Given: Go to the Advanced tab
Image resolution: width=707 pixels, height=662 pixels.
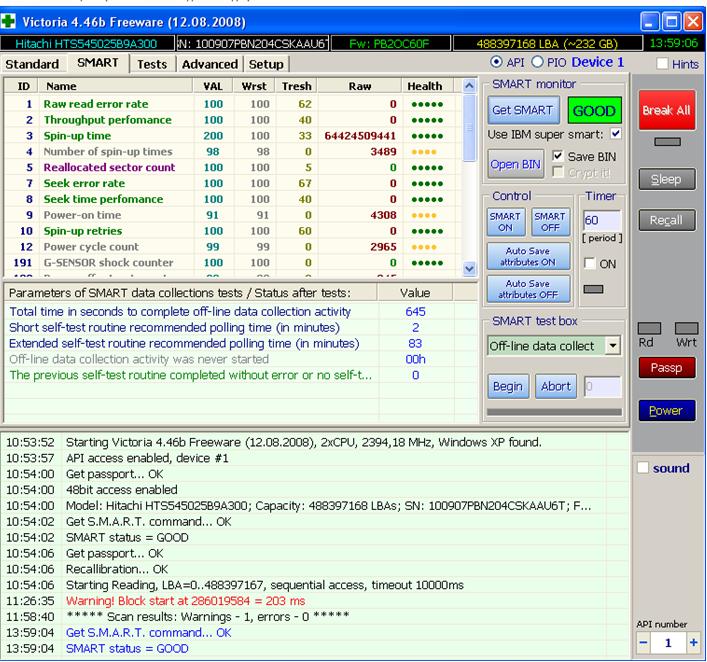Looking at the screenshot, I should tap(210, 64).
